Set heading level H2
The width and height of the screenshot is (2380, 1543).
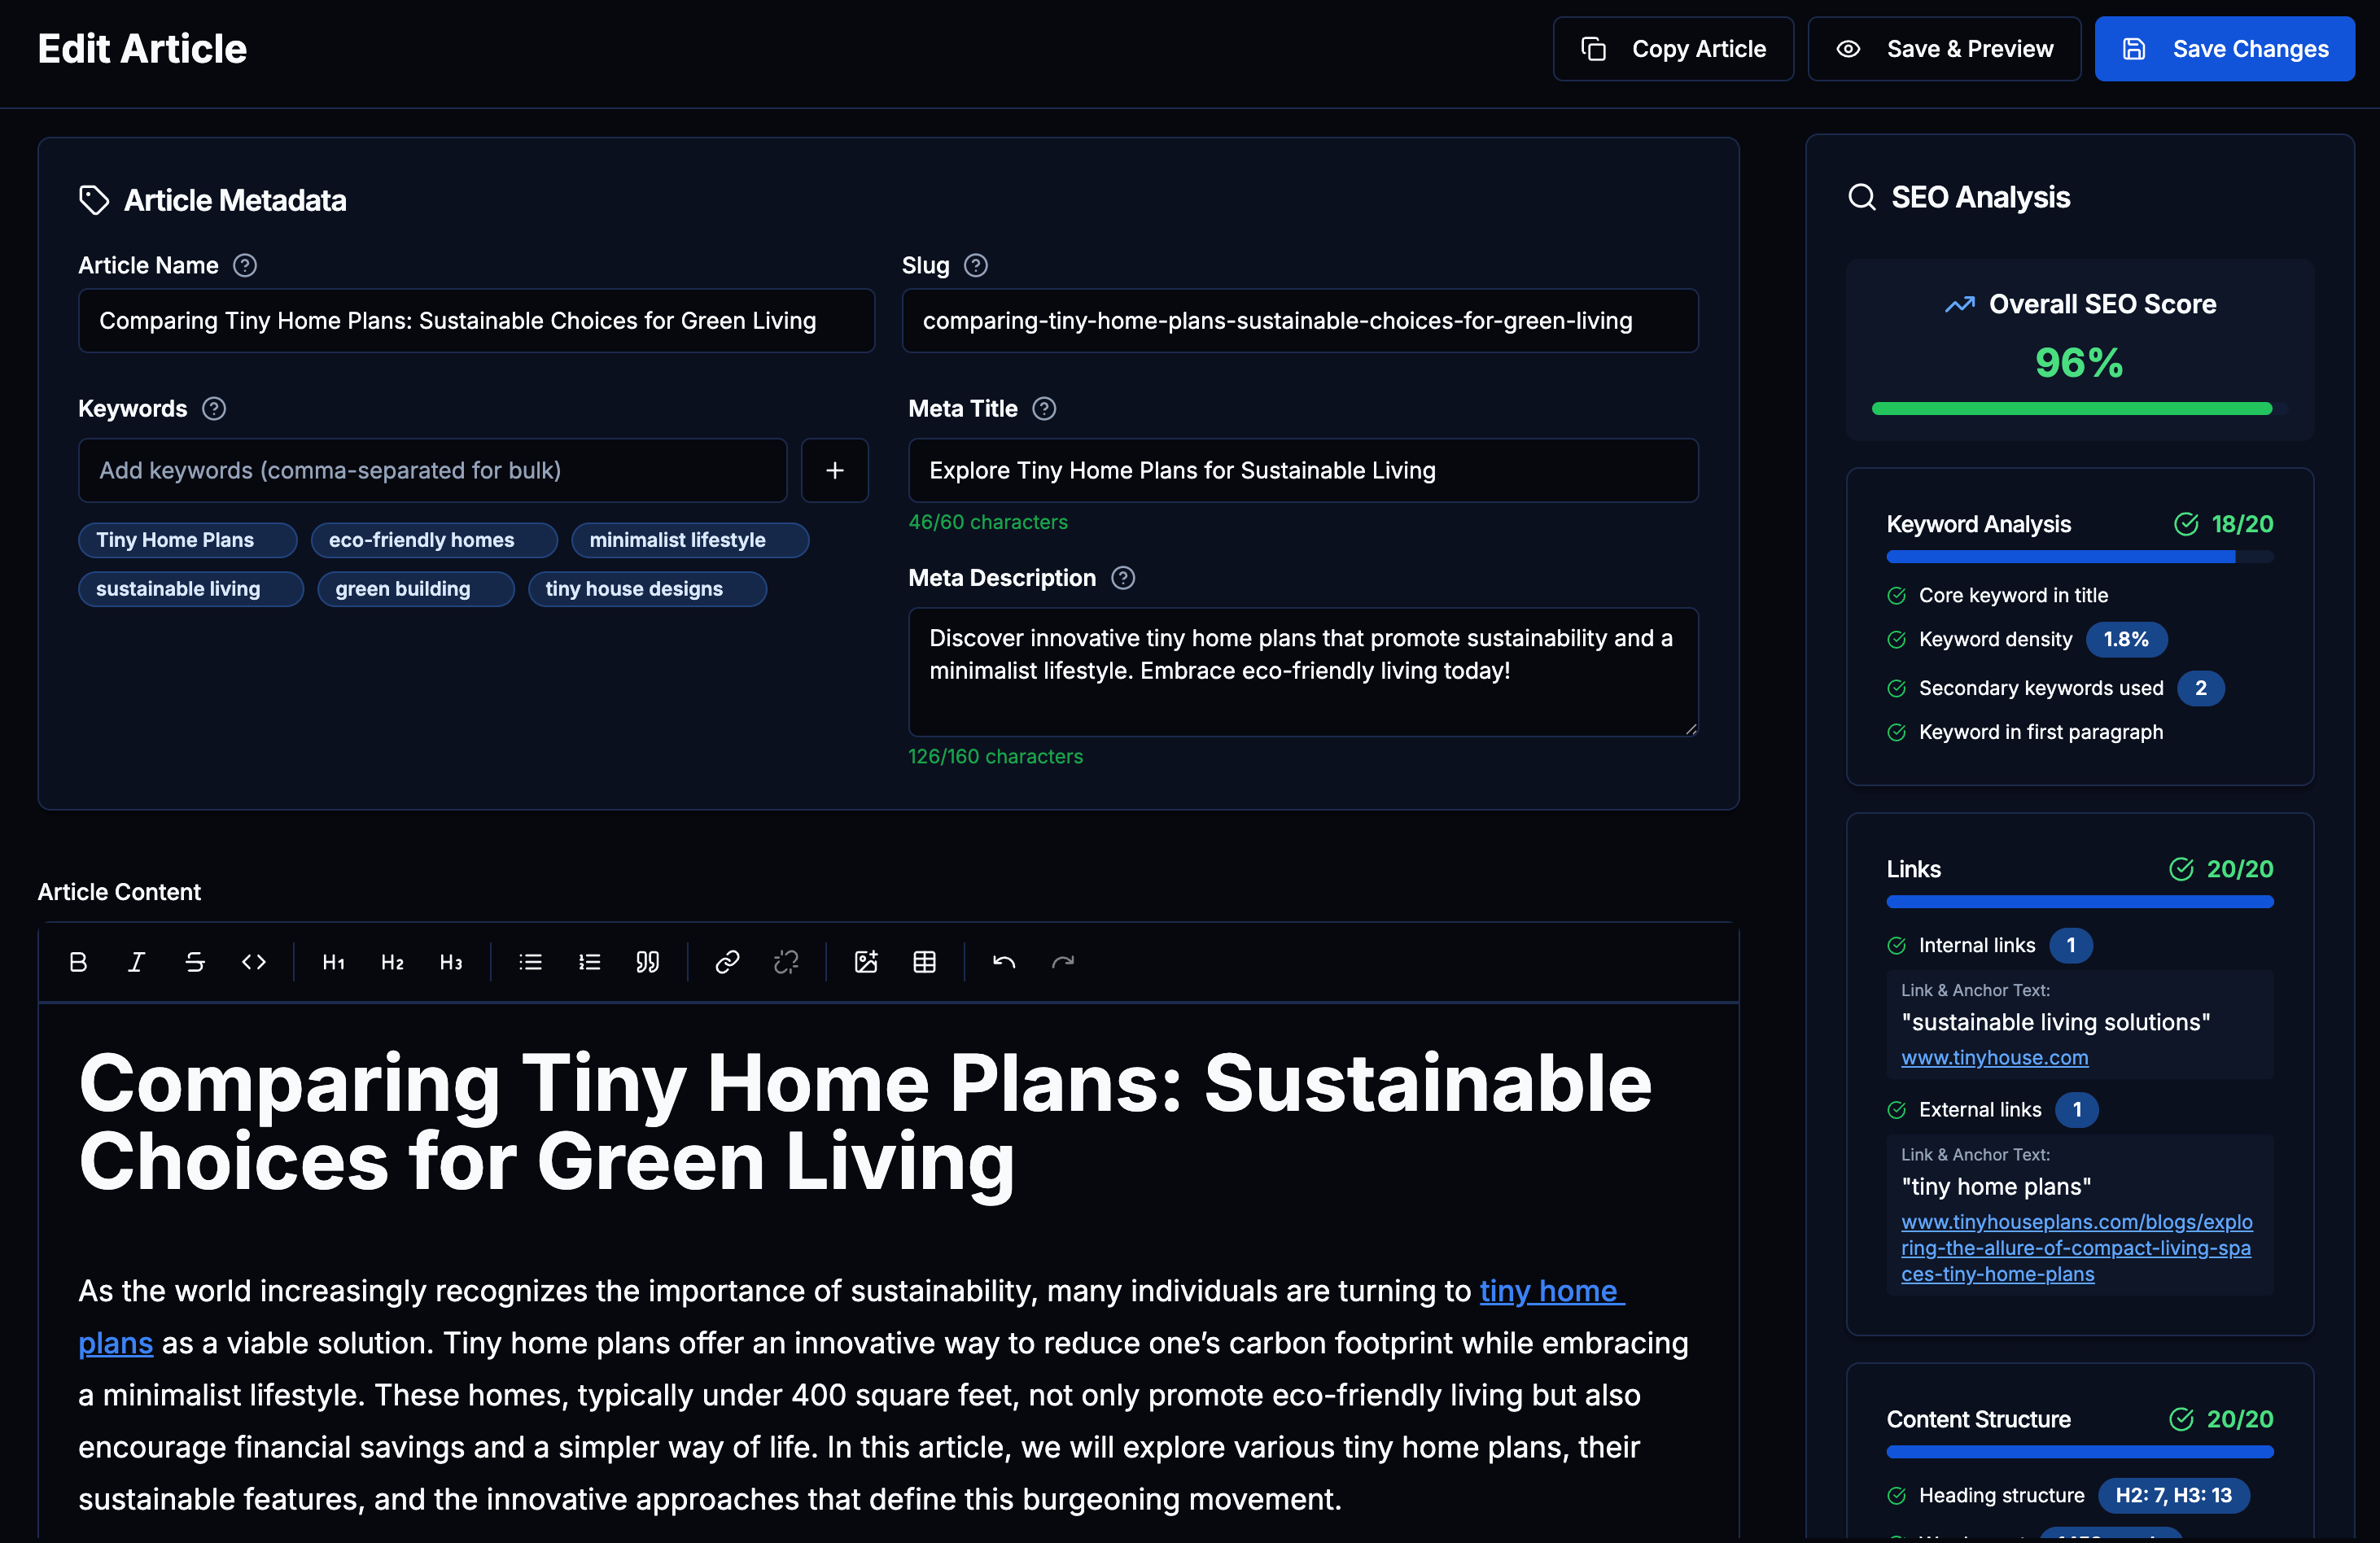[392, 962]
